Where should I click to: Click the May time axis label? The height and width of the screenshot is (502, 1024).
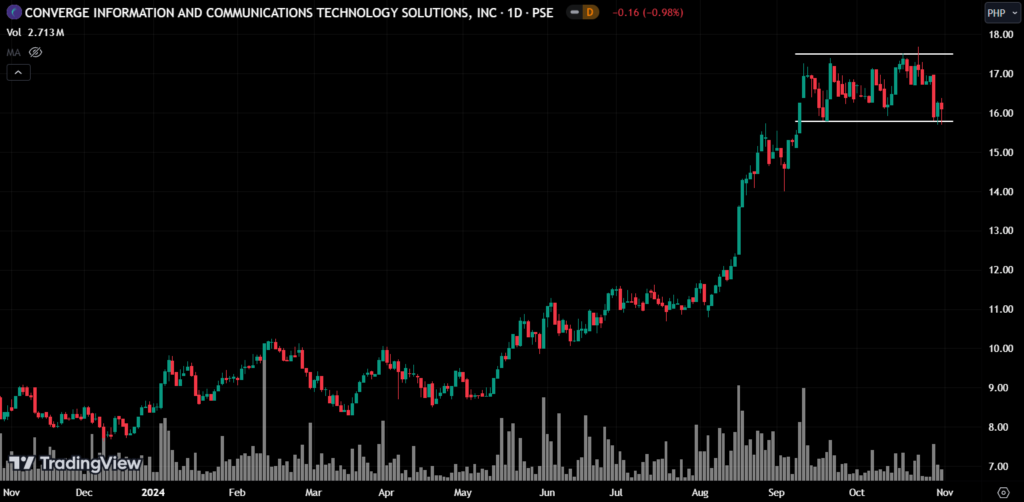(x=462, y=492)
